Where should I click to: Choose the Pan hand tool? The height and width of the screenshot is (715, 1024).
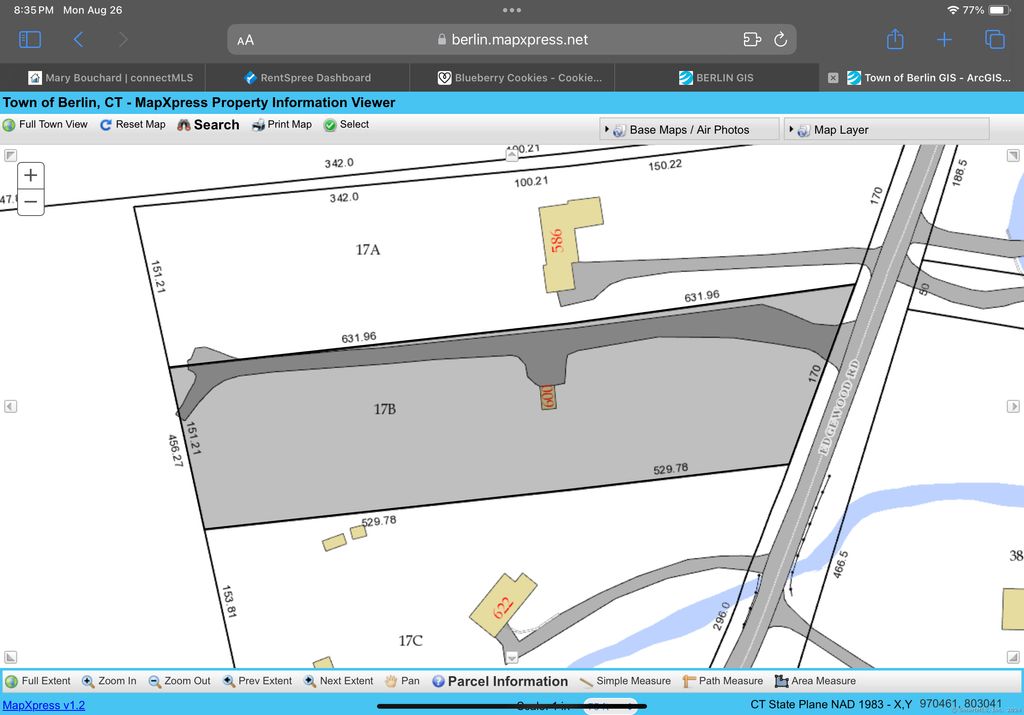402,681
